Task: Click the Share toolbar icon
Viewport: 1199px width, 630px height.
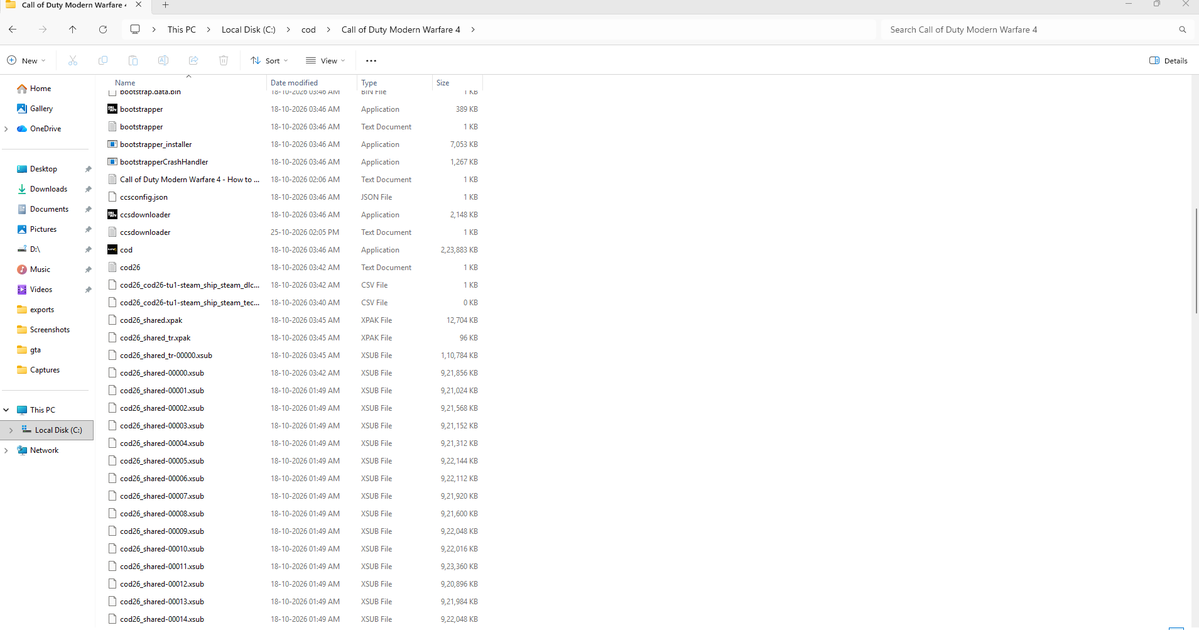Action: tap(193, 60)
